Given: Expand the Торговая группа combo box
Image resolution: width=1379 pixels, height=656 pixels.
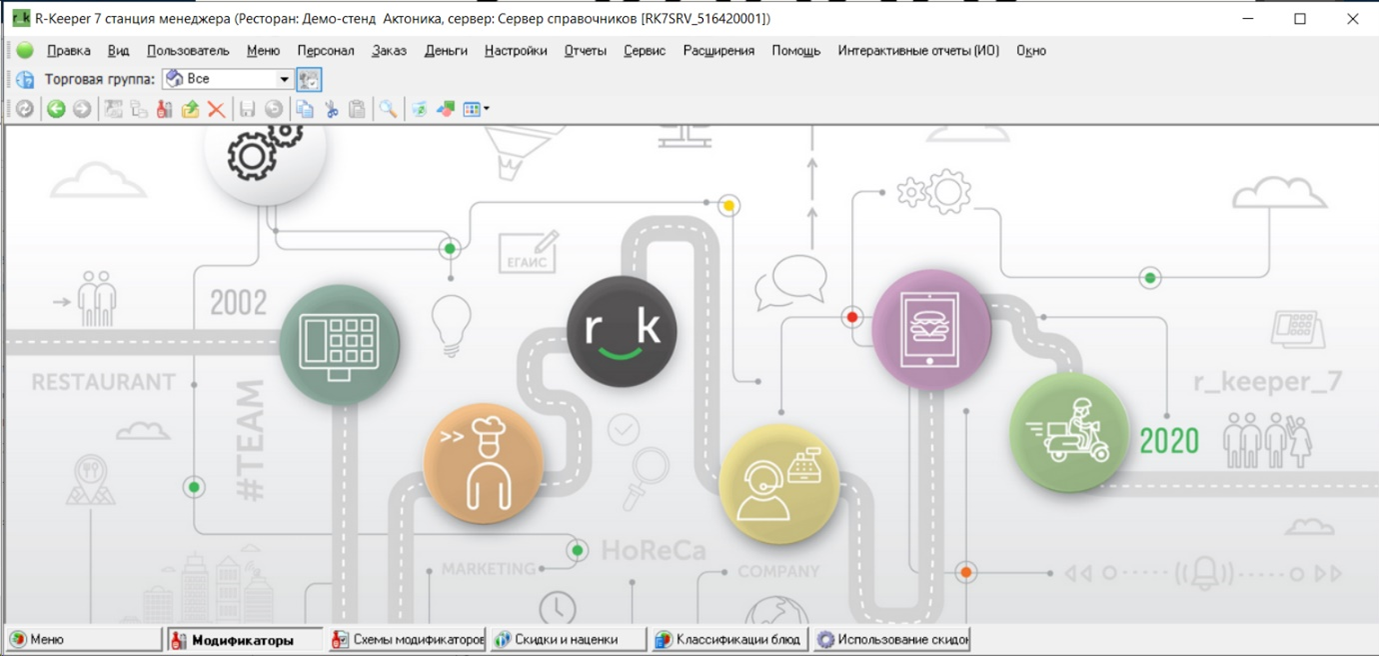Looking at the screenshot, I should point(284,79).
